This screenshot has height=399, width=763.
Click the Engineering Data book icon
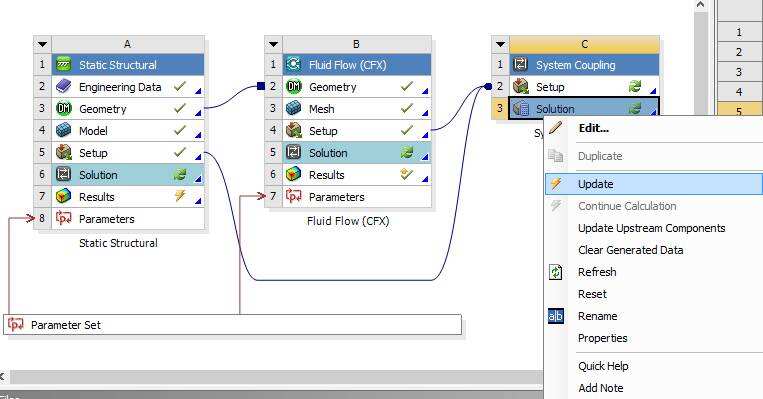64,87
